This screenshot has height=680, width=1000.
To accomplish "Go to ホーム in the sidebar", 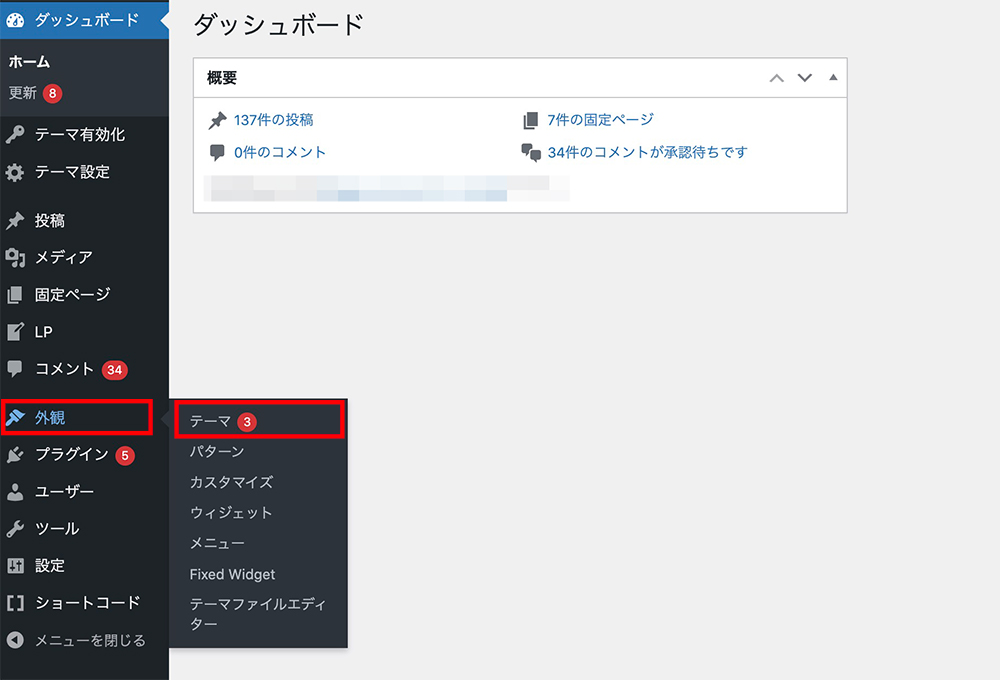I will point(29,62).
